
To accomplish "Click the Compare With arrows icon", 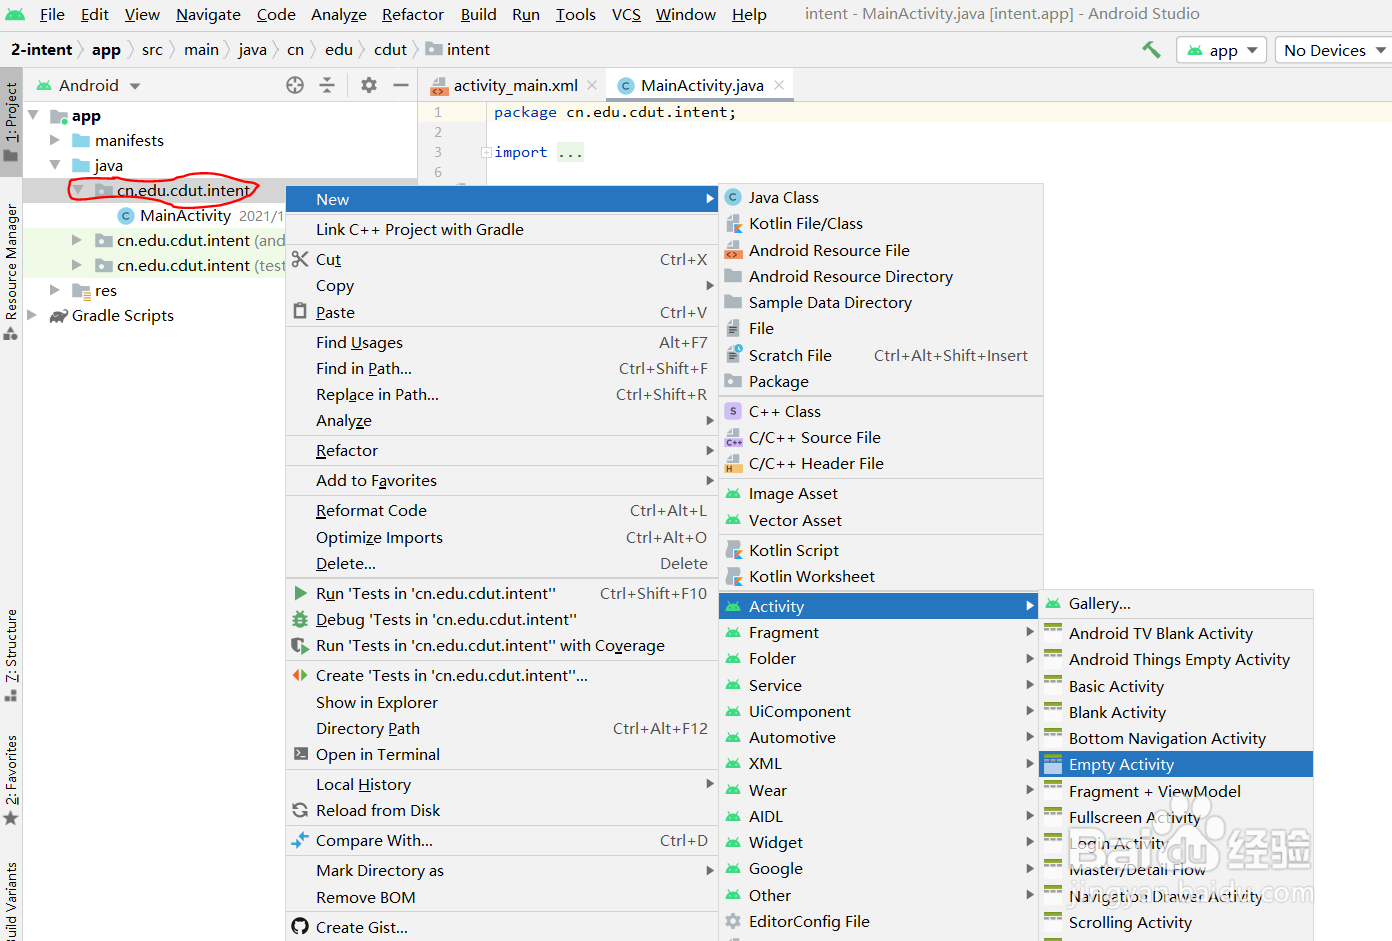I will point(300,840).
